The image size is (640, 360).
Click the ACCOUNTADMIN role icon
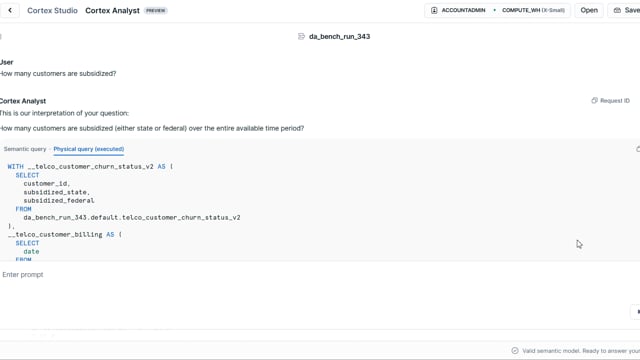click(x=434, y=10)
